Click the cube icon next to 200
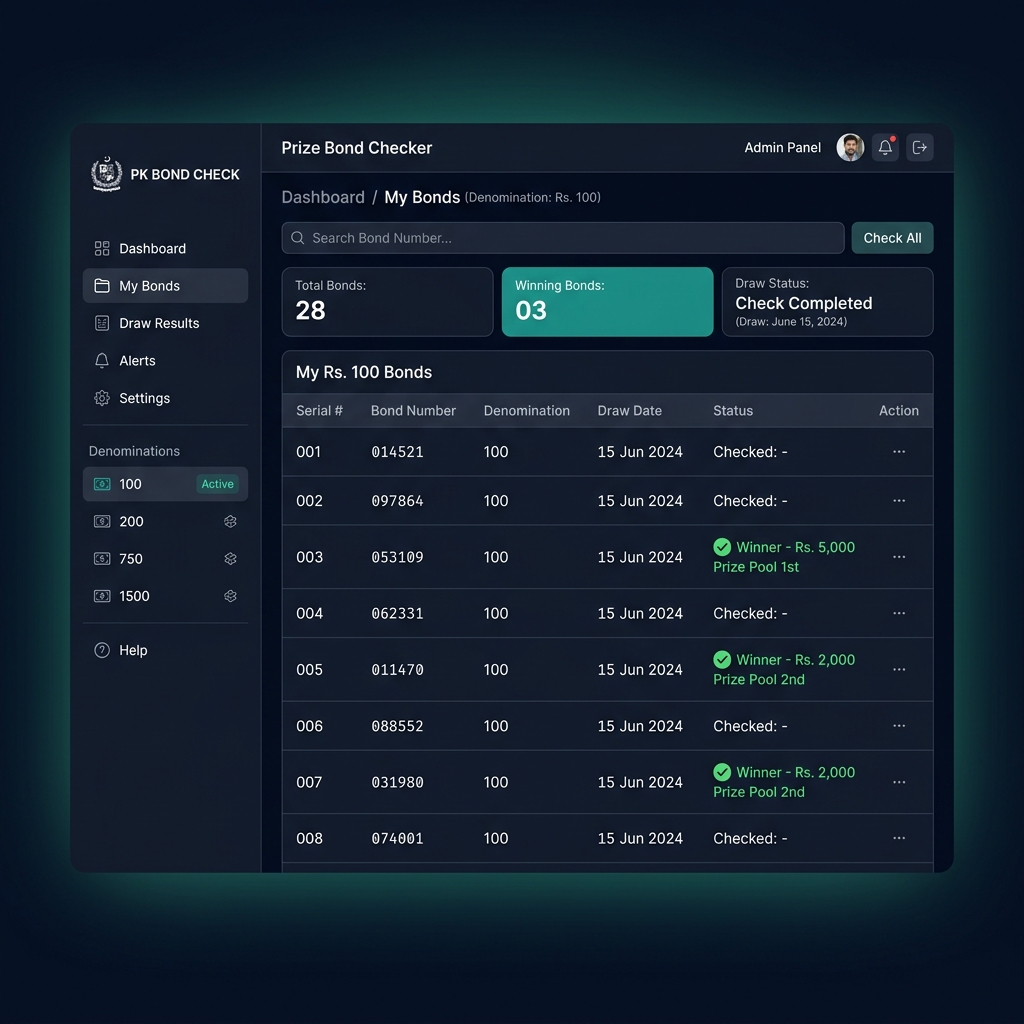Image resolution: width=1024 pixels, height=1024 pixels. [x=231, y=522]
